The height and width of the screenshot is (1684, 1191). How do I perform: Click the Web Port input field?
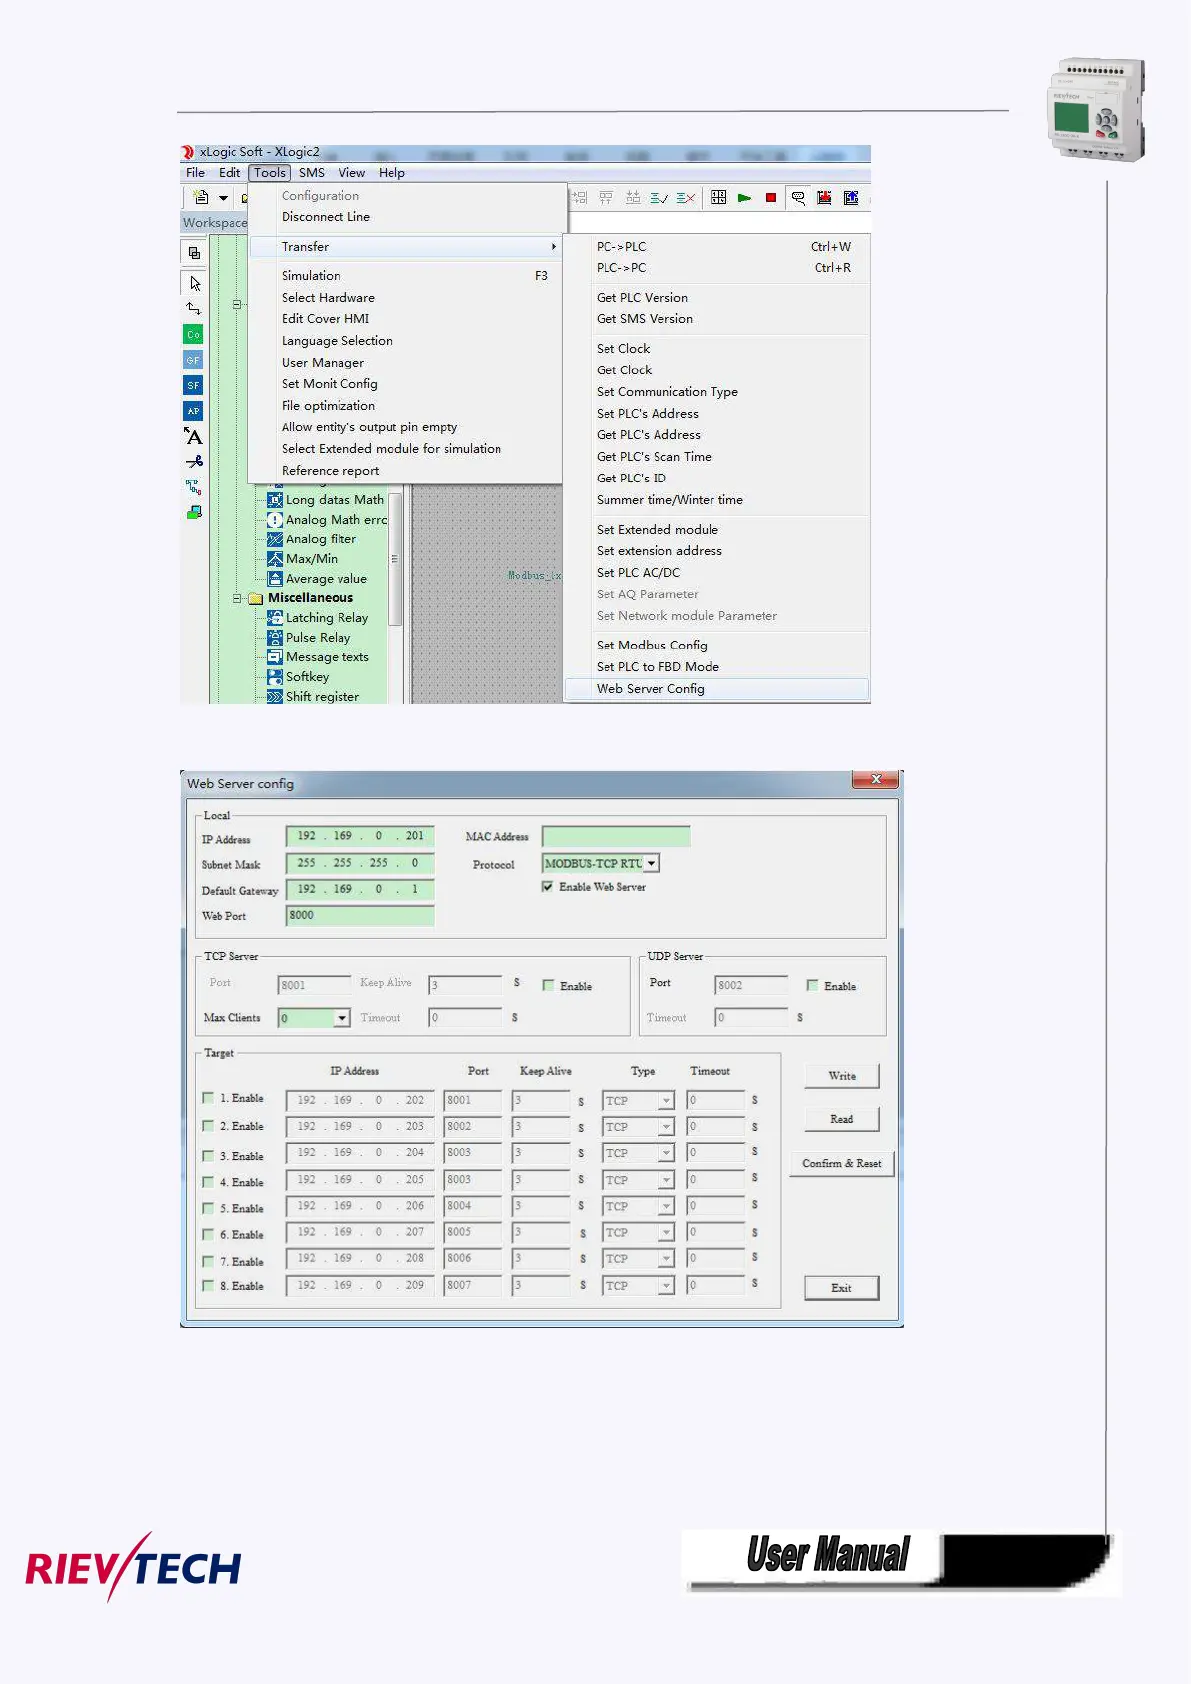[x=360, y=916]
